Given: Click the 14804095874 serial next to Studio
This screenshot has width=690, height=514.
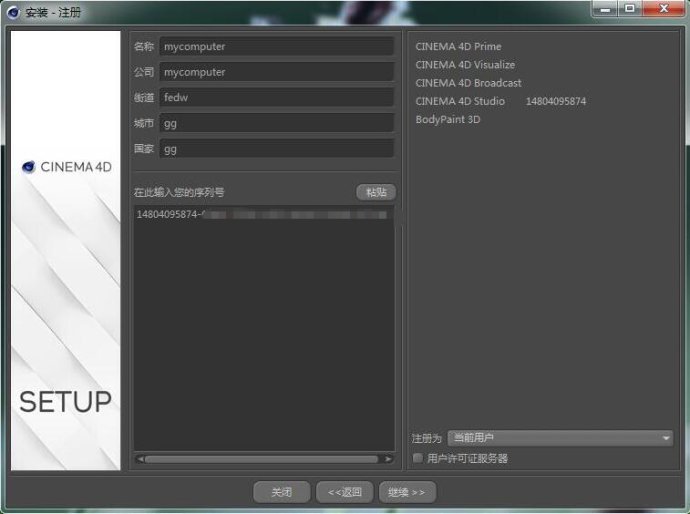Looking at the screenshot, I should [x=556, y=101].
